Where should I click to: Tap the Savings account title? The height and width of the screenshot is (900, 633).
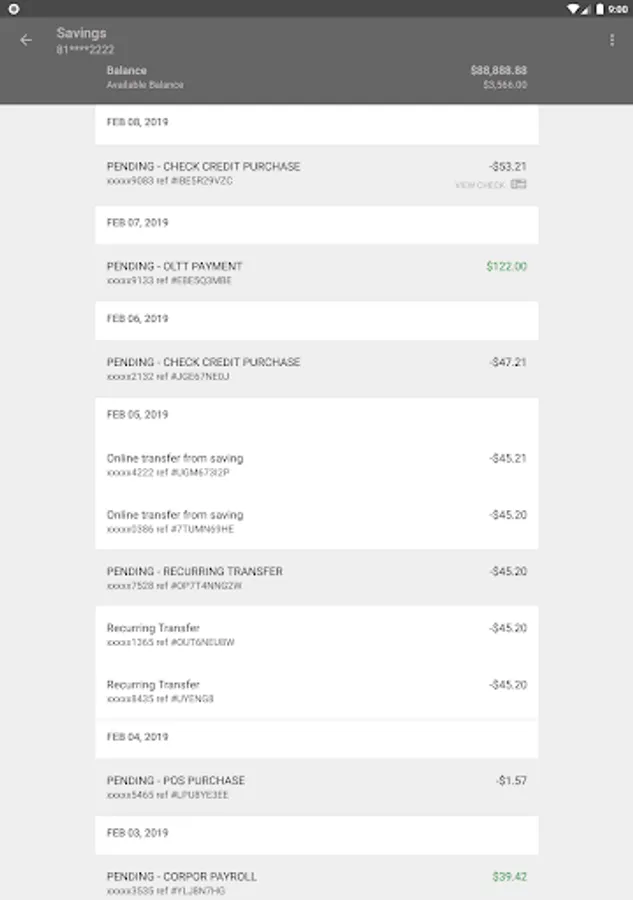coord(81,33)
